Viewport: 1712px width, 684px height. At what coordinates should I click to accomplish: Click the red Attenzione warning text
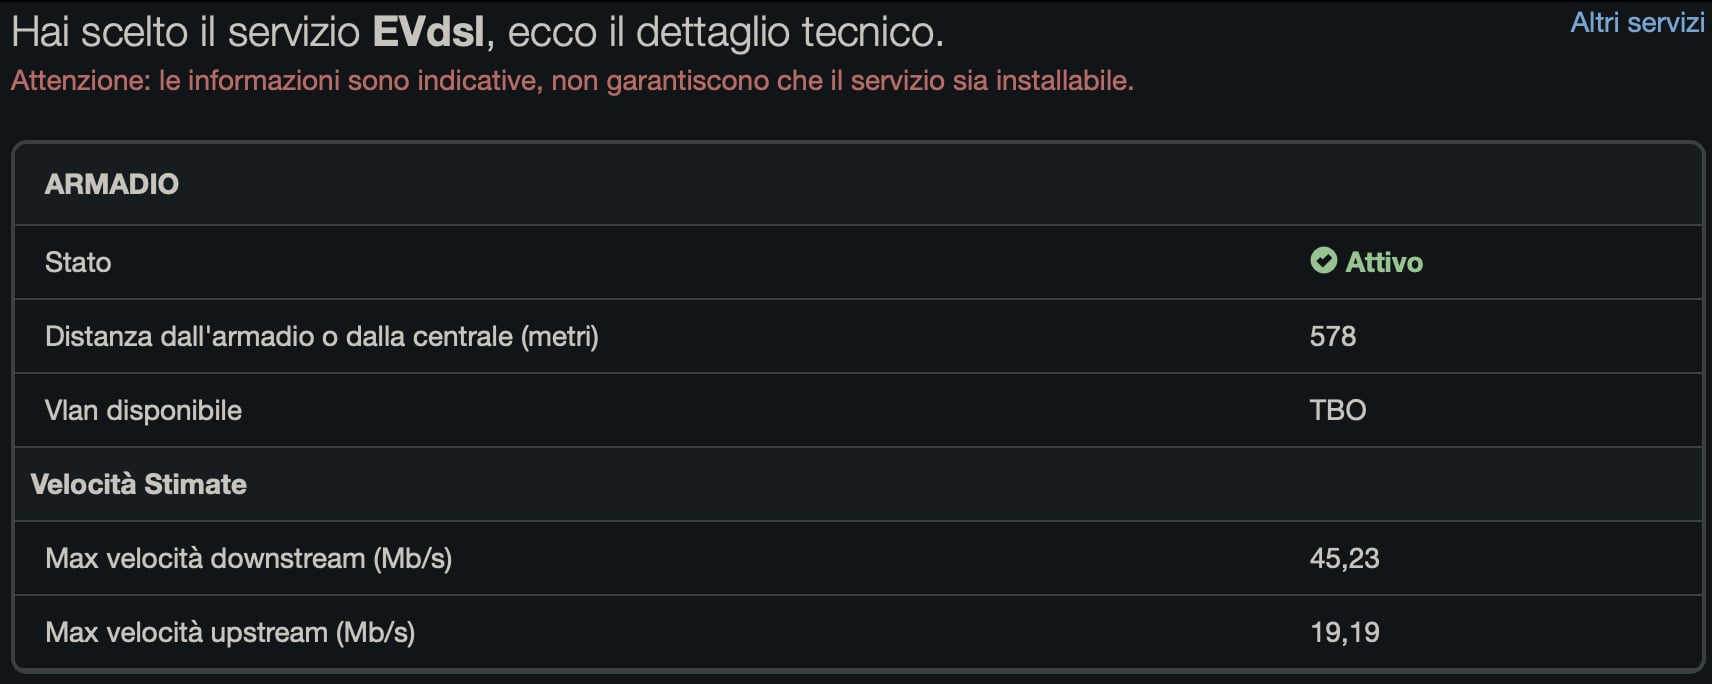coord(572,81)
